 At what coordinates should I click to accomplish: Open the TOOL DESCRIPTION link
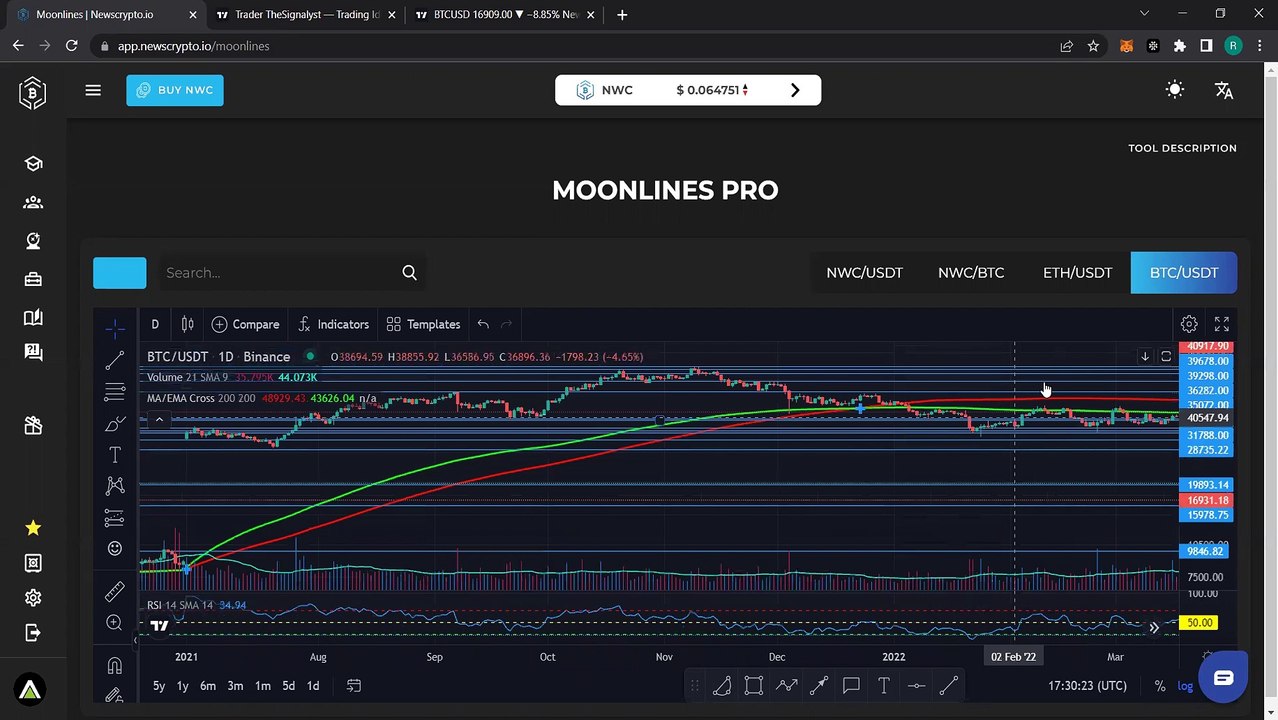(1182, 148)
